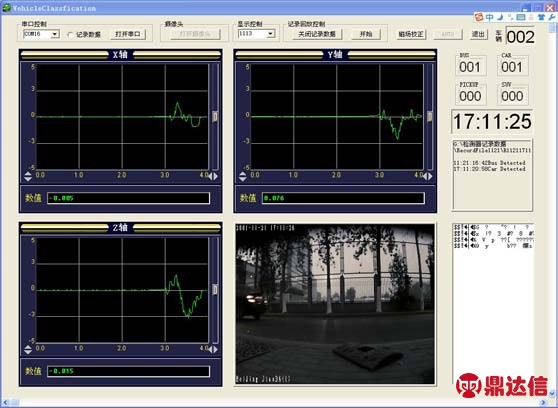
Task: Click the X轴 chart title header
Action: pyautogui.click(x=120, y=54)
